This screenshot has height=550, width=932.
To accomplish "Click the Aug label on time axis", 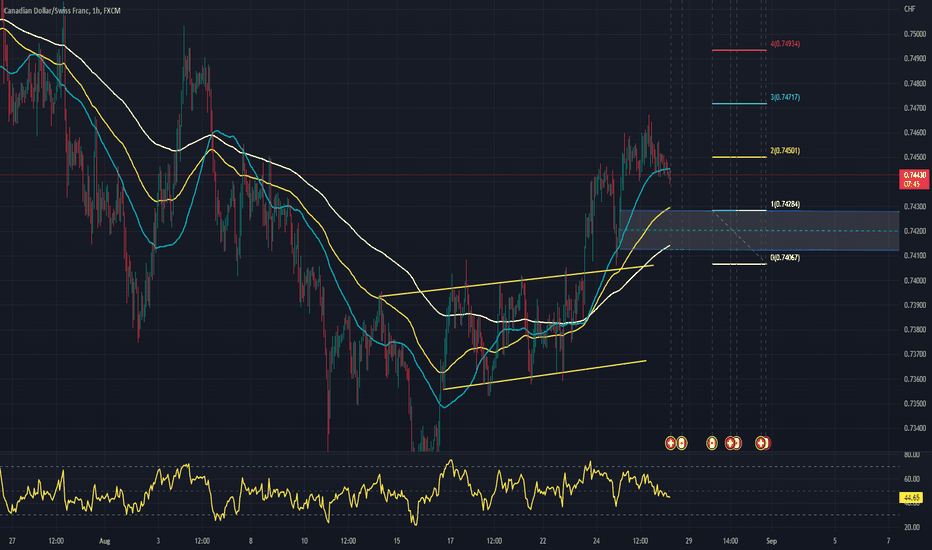I will click(105, 541).
